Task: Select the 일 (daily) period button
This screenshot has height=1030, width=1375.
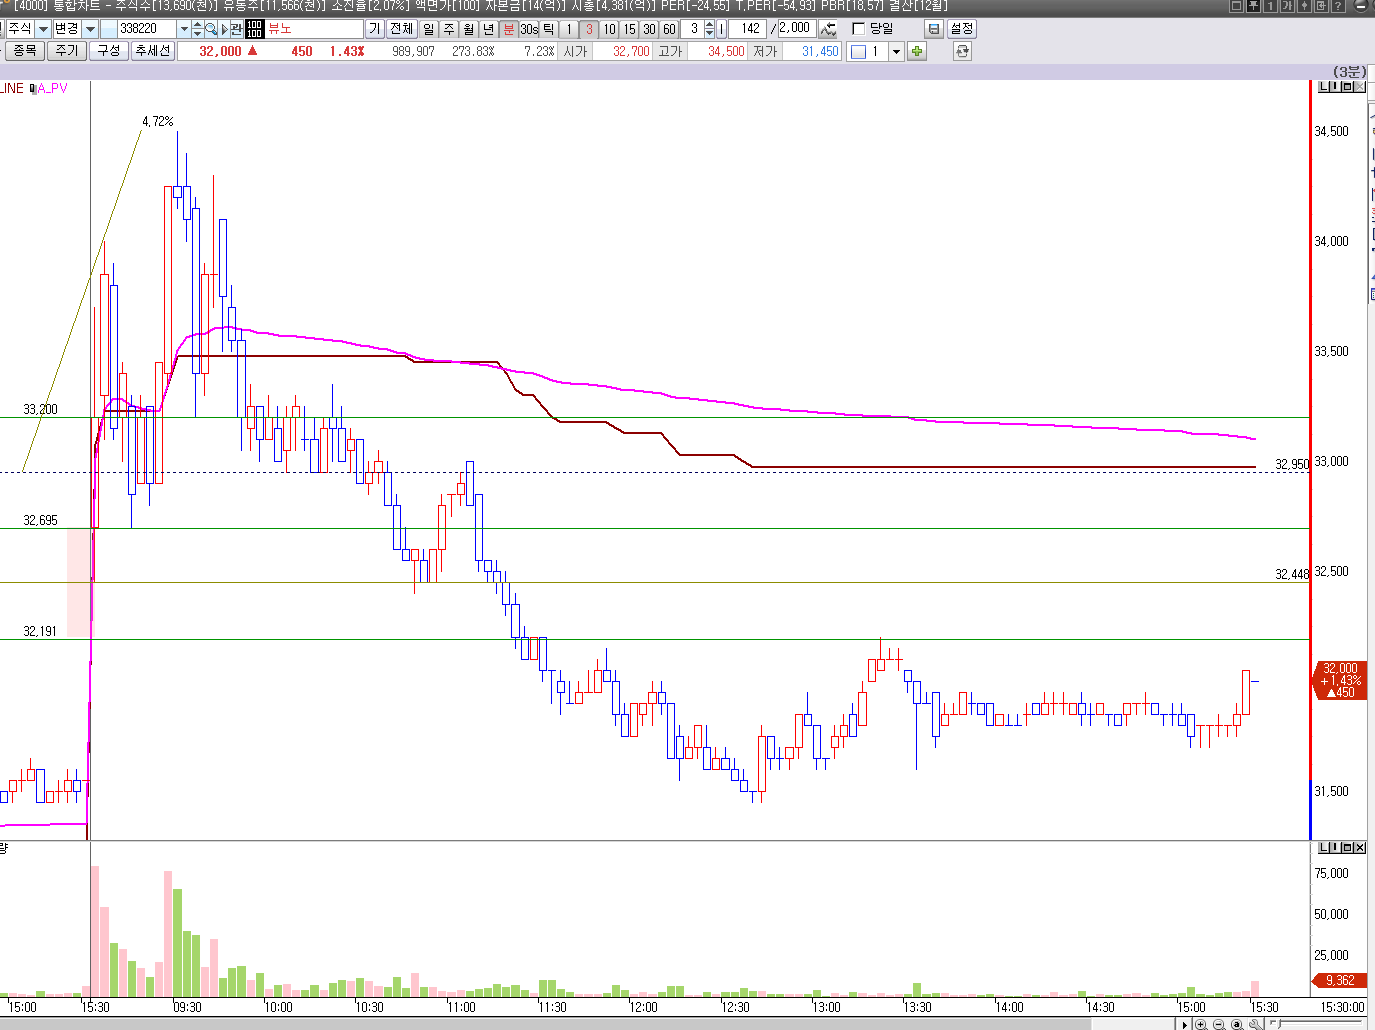Action: [428, 29]
